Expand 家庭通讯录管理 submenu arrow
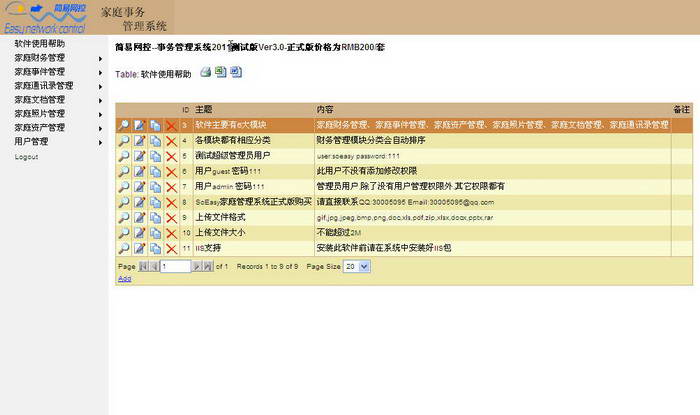 (x=100, y=87)
